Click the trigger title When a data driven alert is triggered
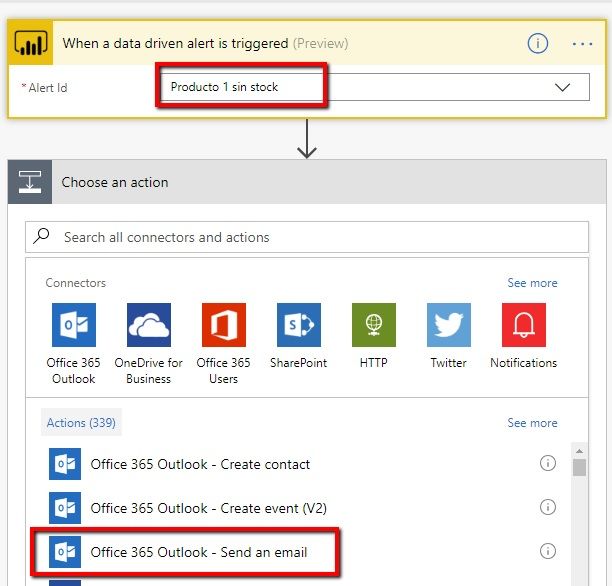Screen dimensions: 612x586 175,43
